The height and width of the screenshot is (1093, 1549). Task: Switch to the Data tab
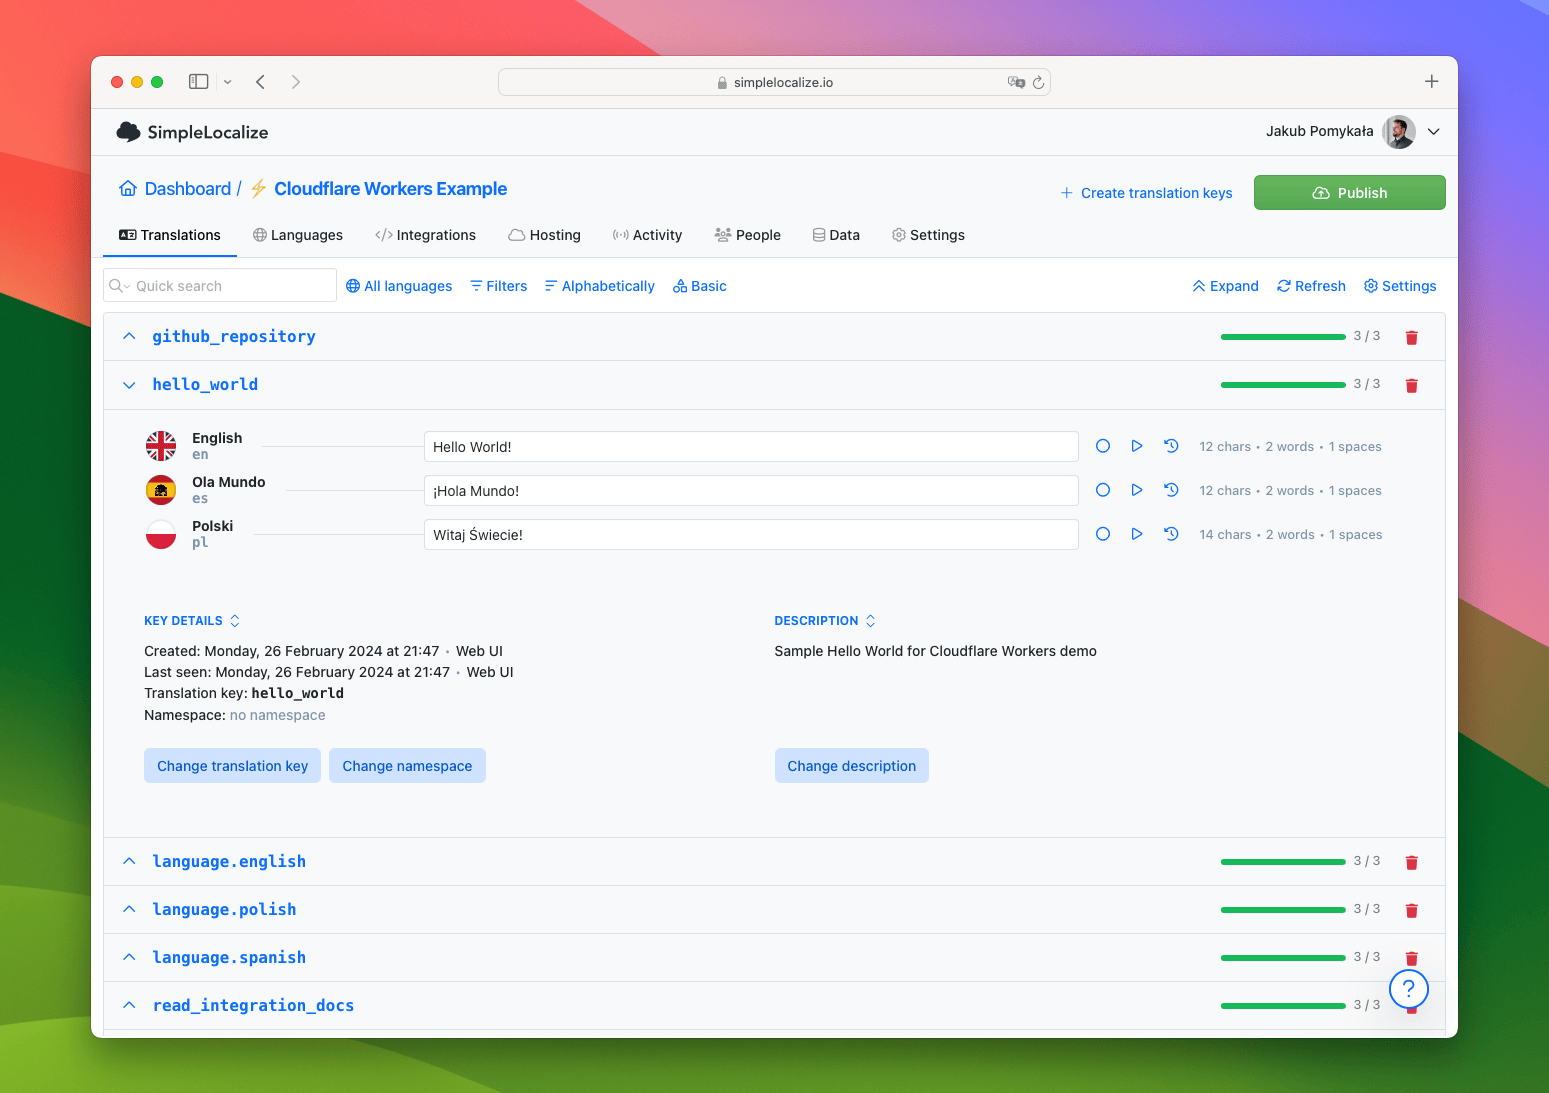[836, 235]
